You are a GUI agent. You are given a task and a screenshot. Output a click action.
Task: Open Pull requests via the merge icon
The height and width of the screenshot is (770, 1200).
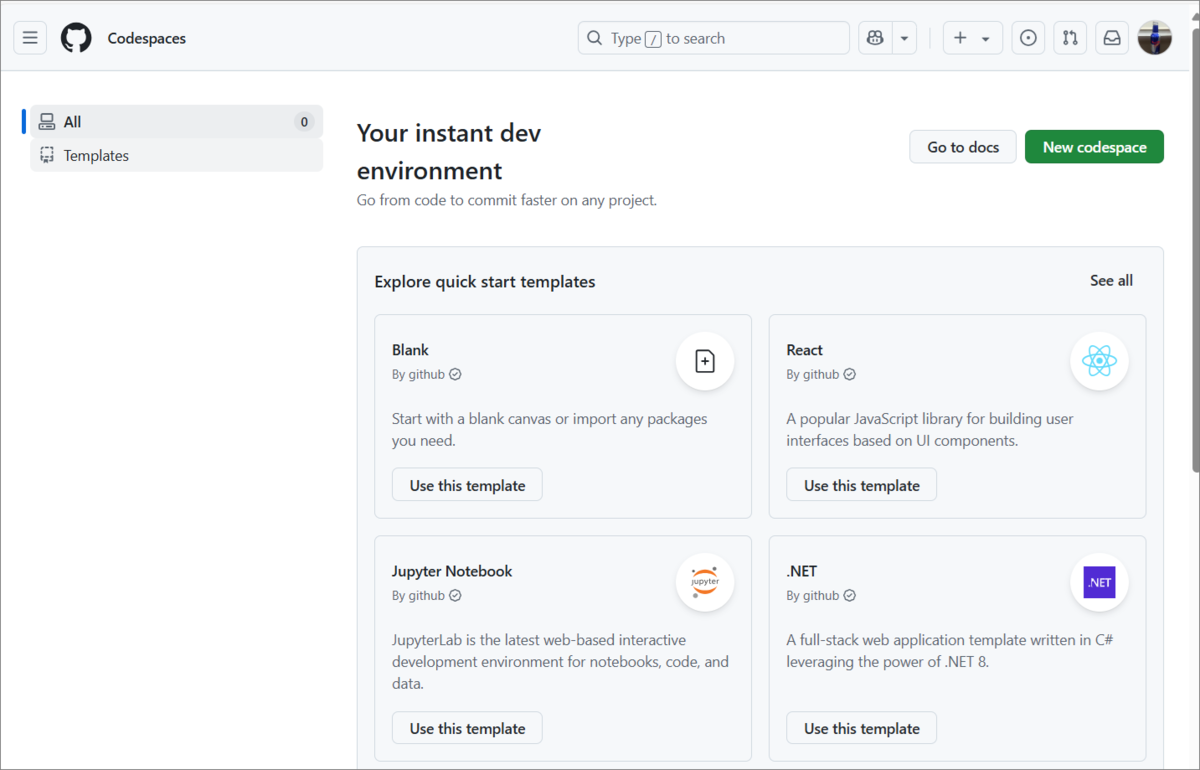(1070, 37)
